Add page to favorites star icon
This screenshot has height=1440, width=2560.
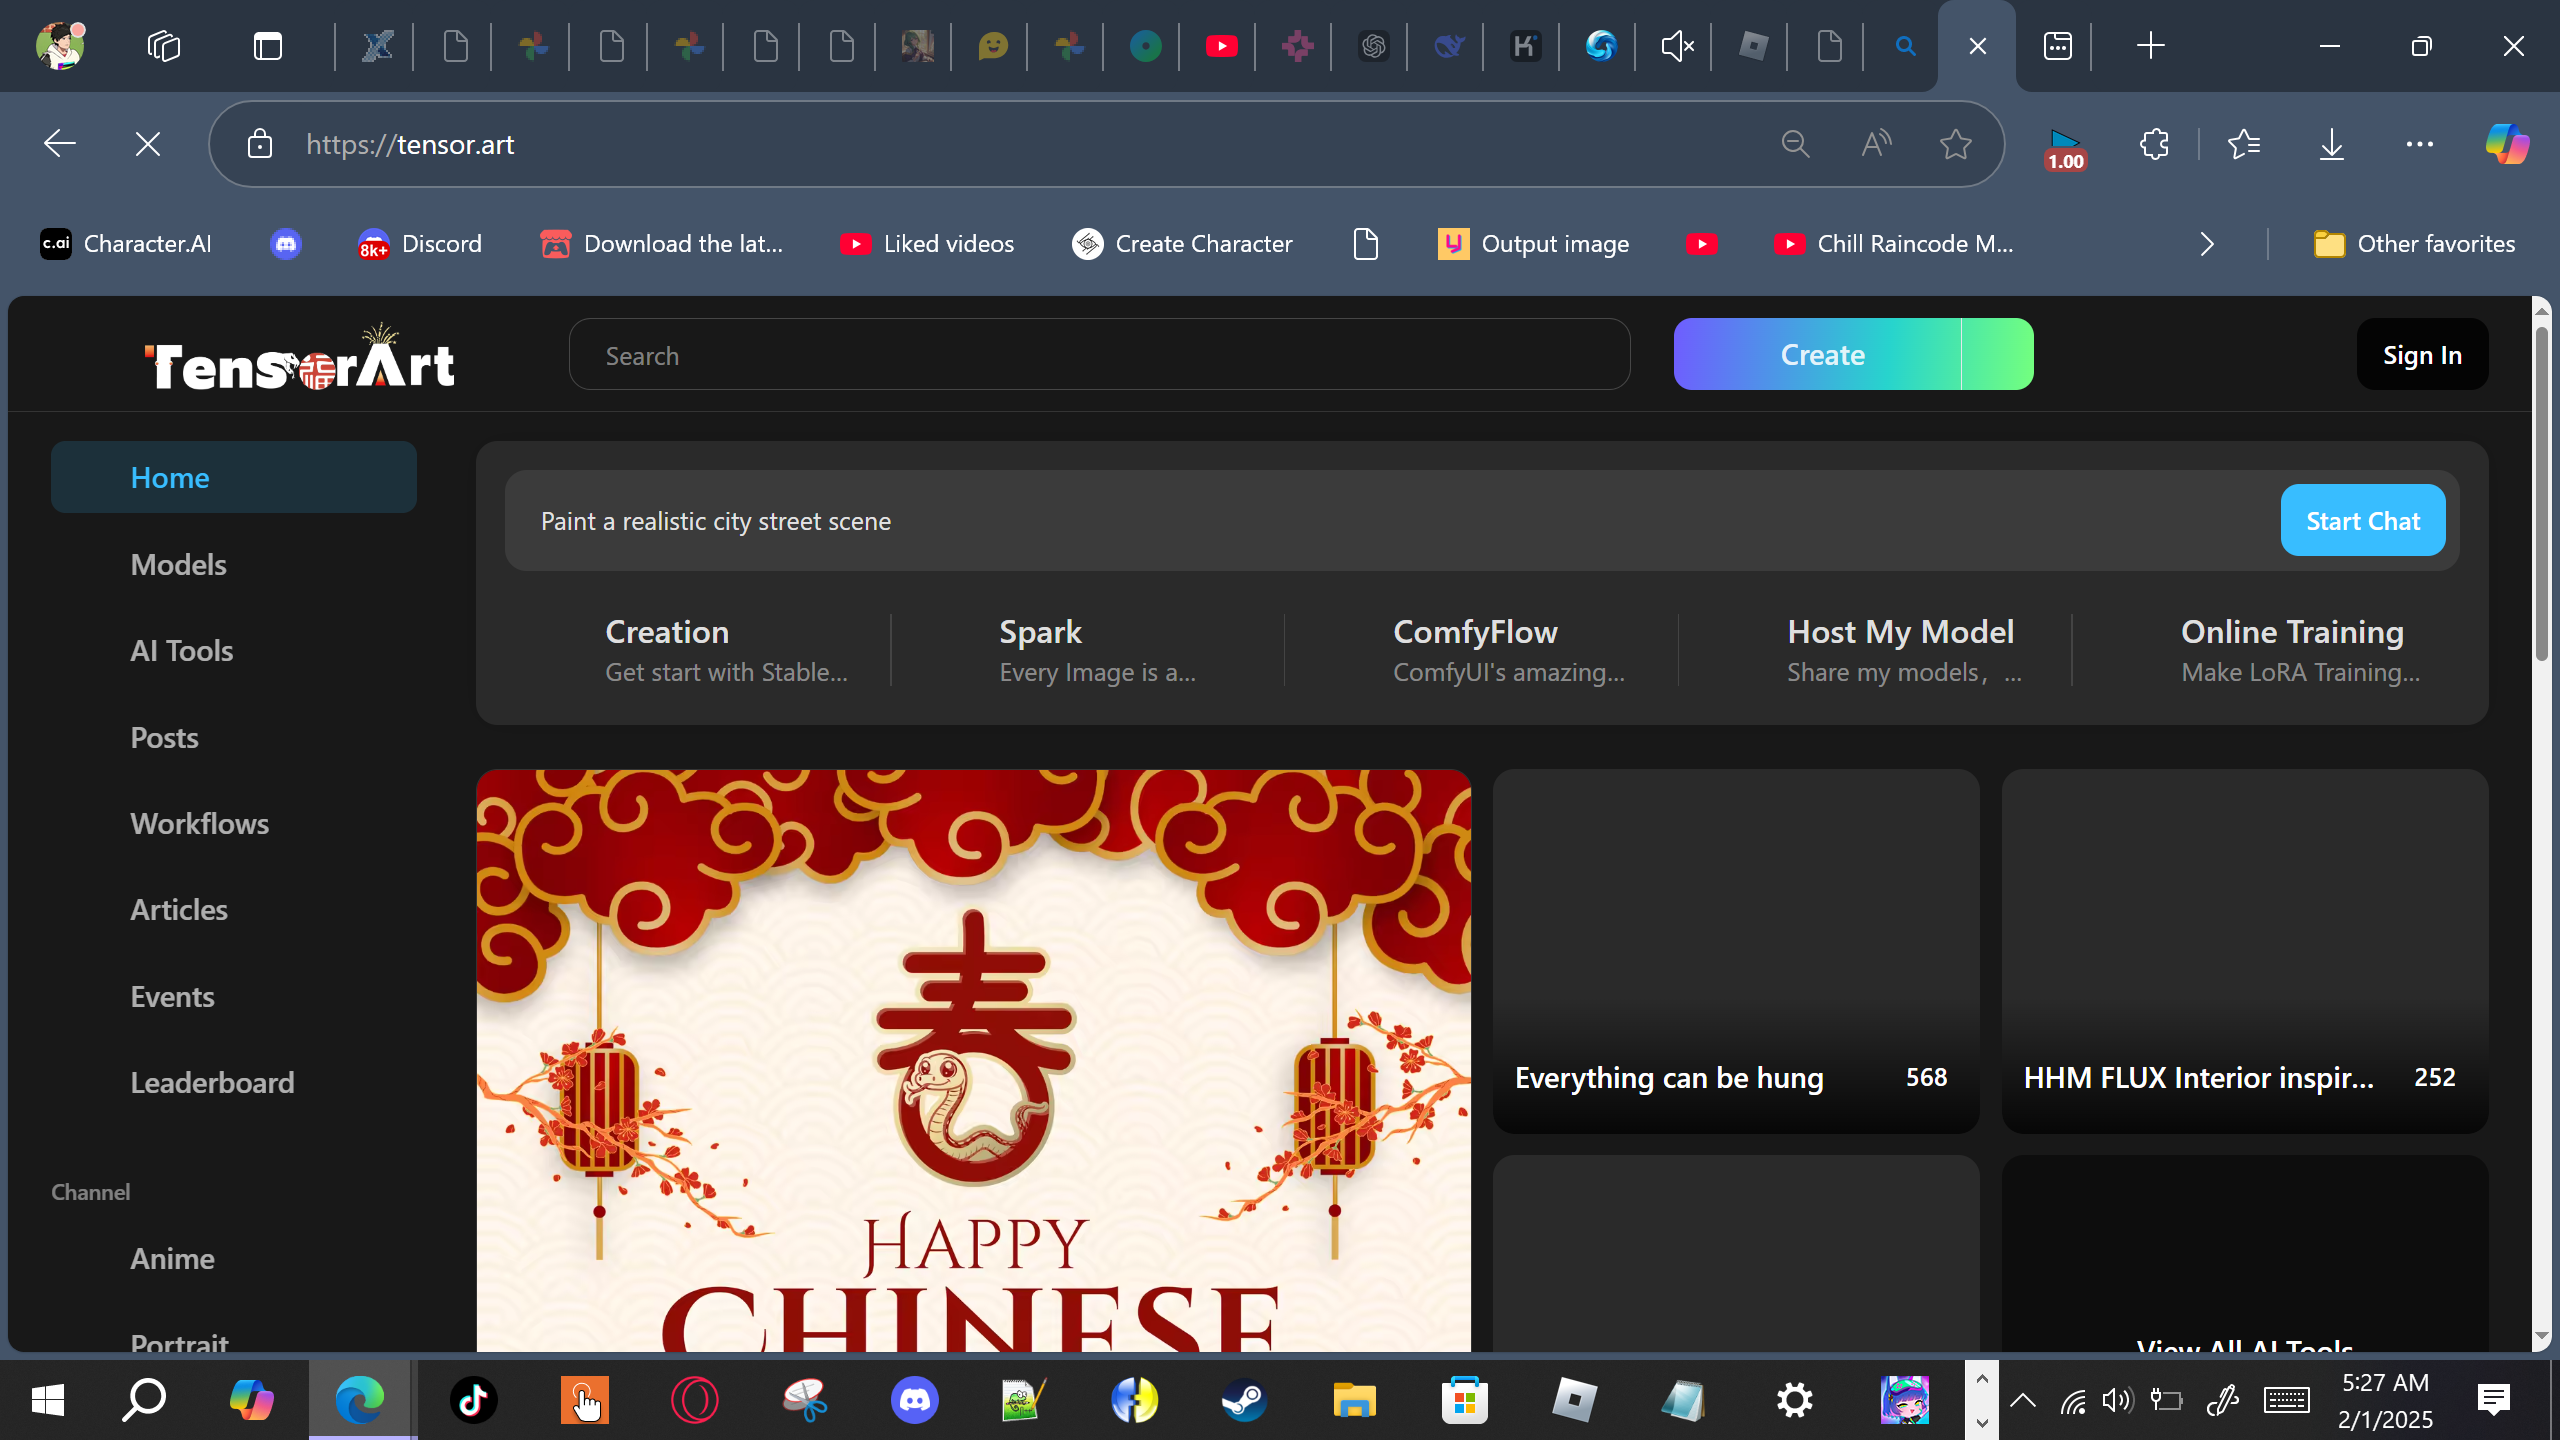tap(1955, 144)
